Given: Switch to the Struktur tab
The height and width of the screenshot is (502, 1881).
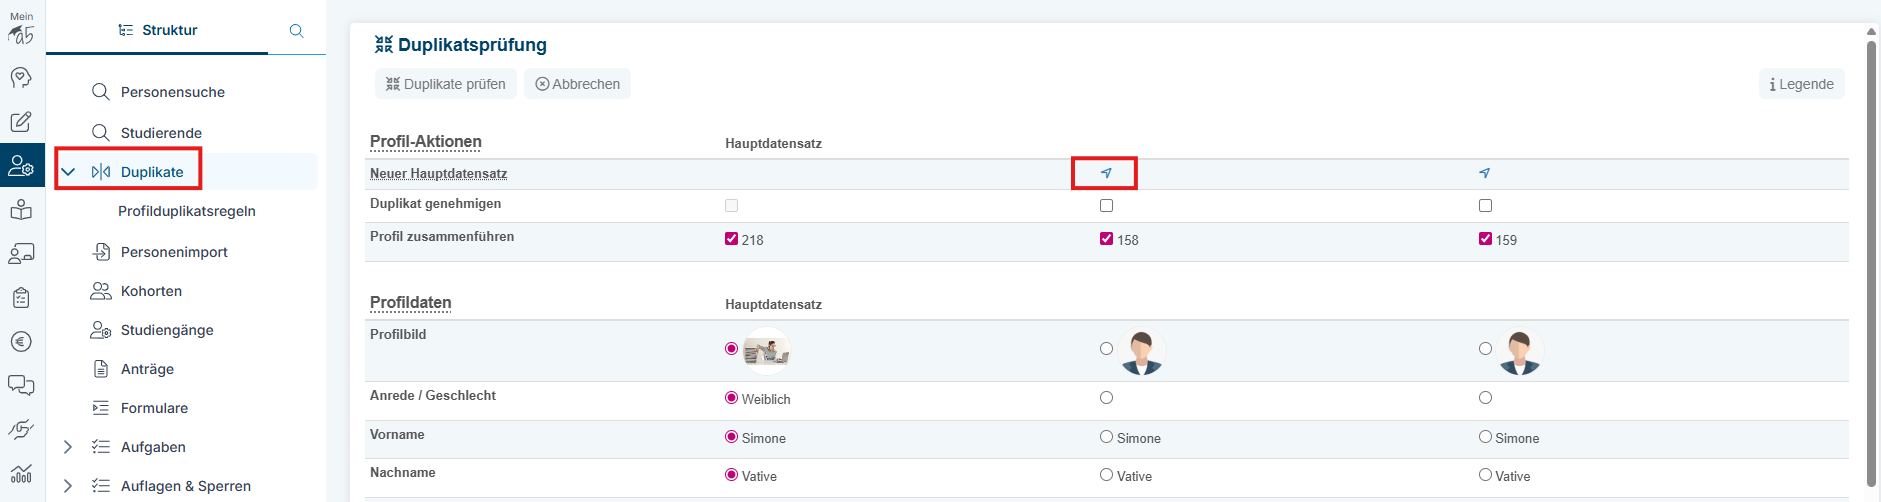Looking at the screenshot, I should tap(158, 30).
